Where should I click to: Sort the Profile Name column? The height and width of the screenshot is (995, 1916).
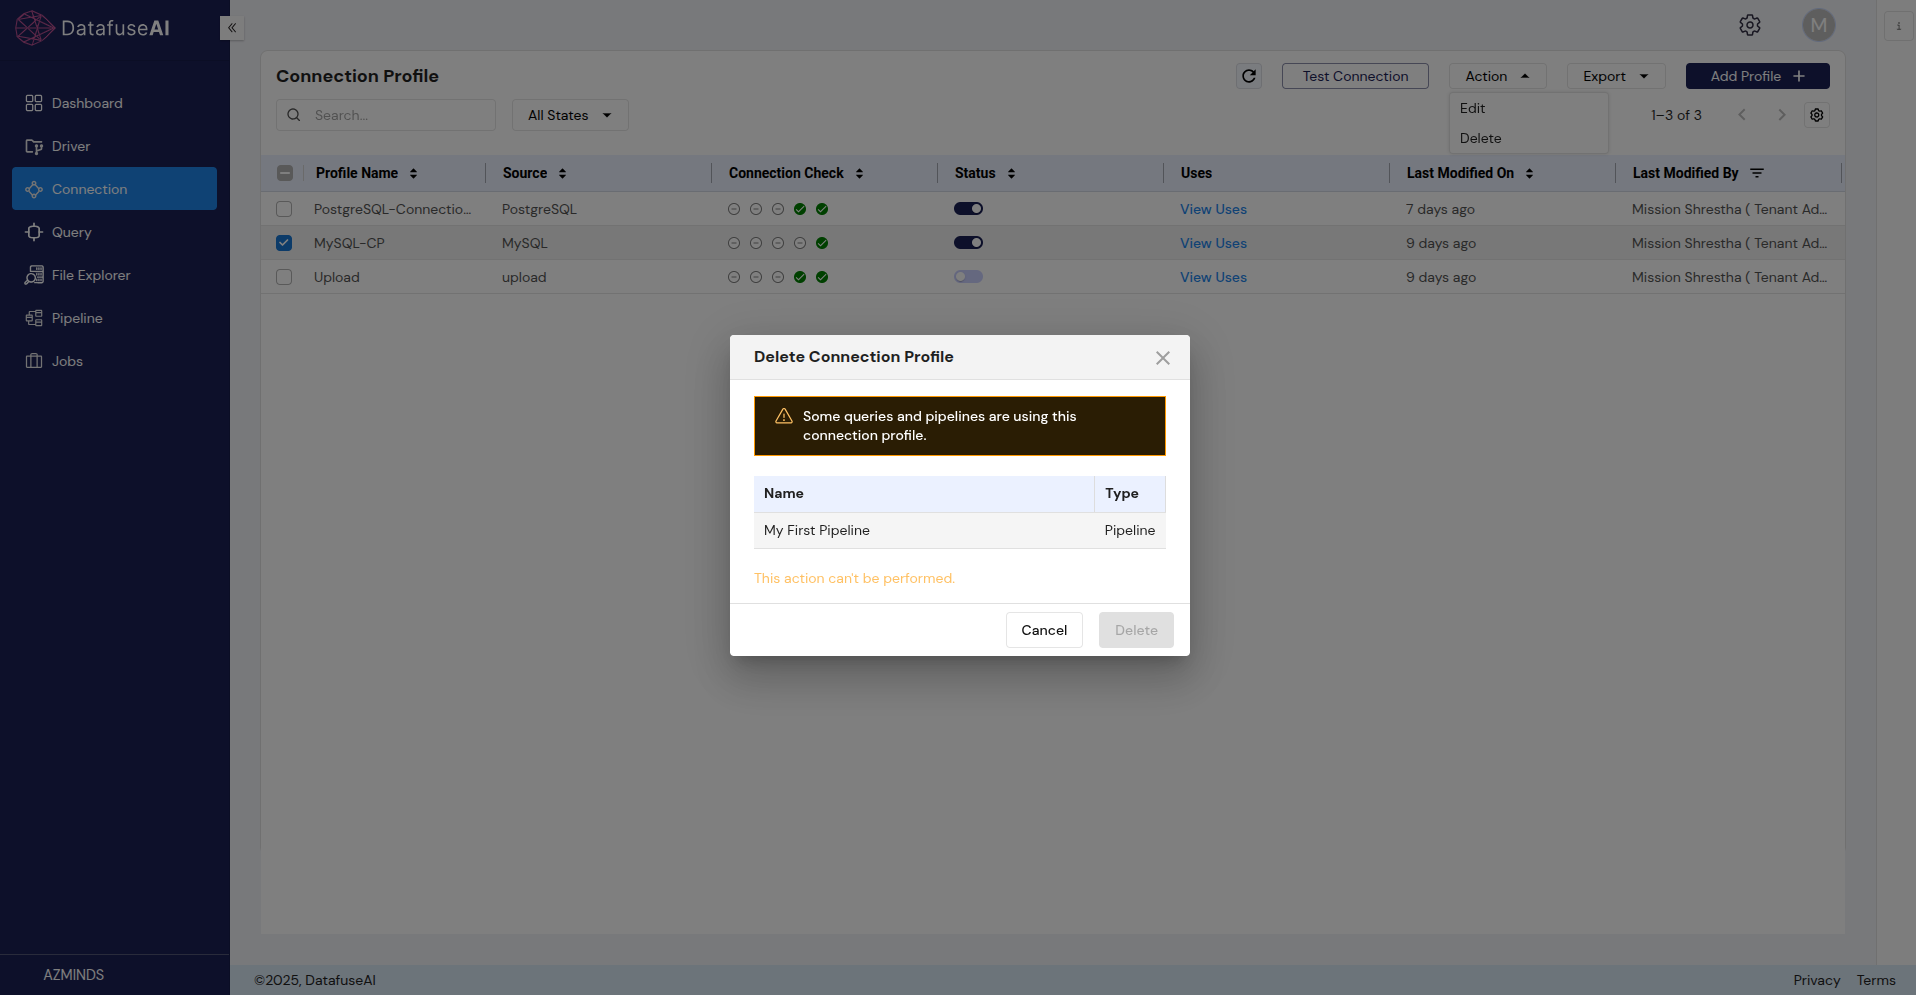coord(416,173)
